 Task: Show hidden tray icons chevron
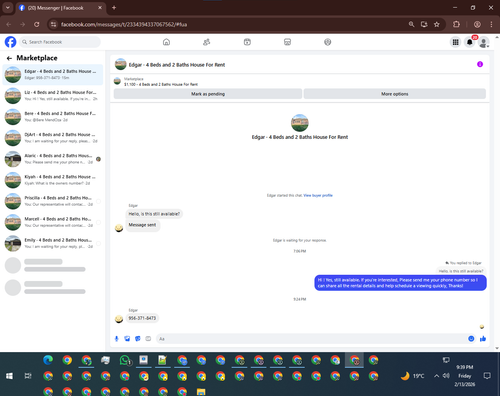coord(436,376)
